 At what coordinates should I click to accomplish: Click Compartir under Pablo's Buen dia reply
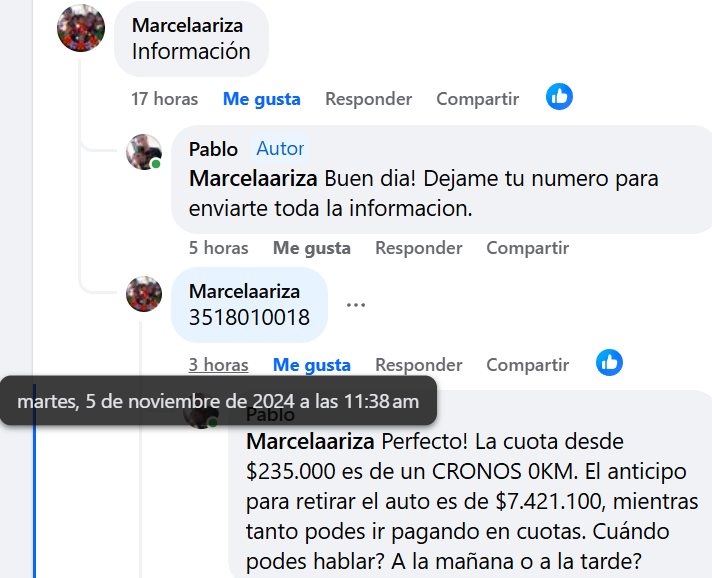pyautogui.click(x=527, y=248)
